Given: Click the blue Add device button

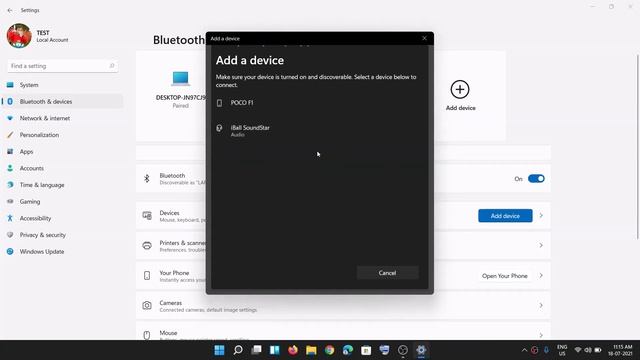Looking at the screenshot, I should coord(505,216).
